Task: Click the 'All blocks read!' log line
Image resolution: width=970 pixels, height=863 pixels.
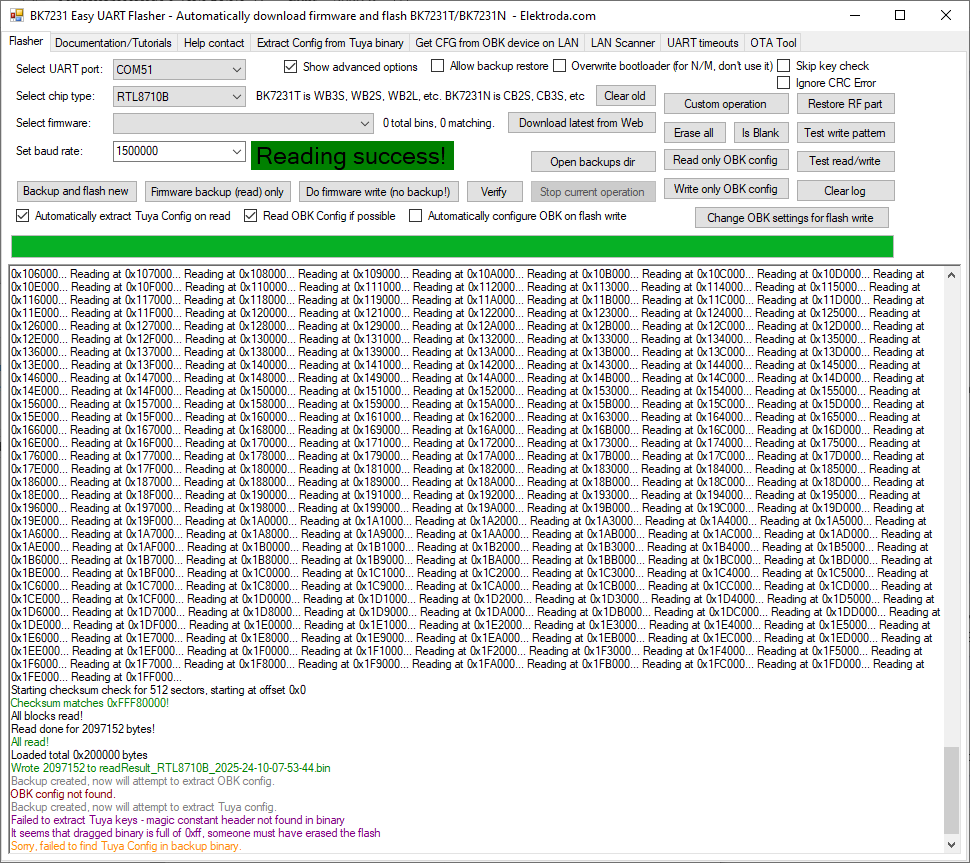Action: 47,716
